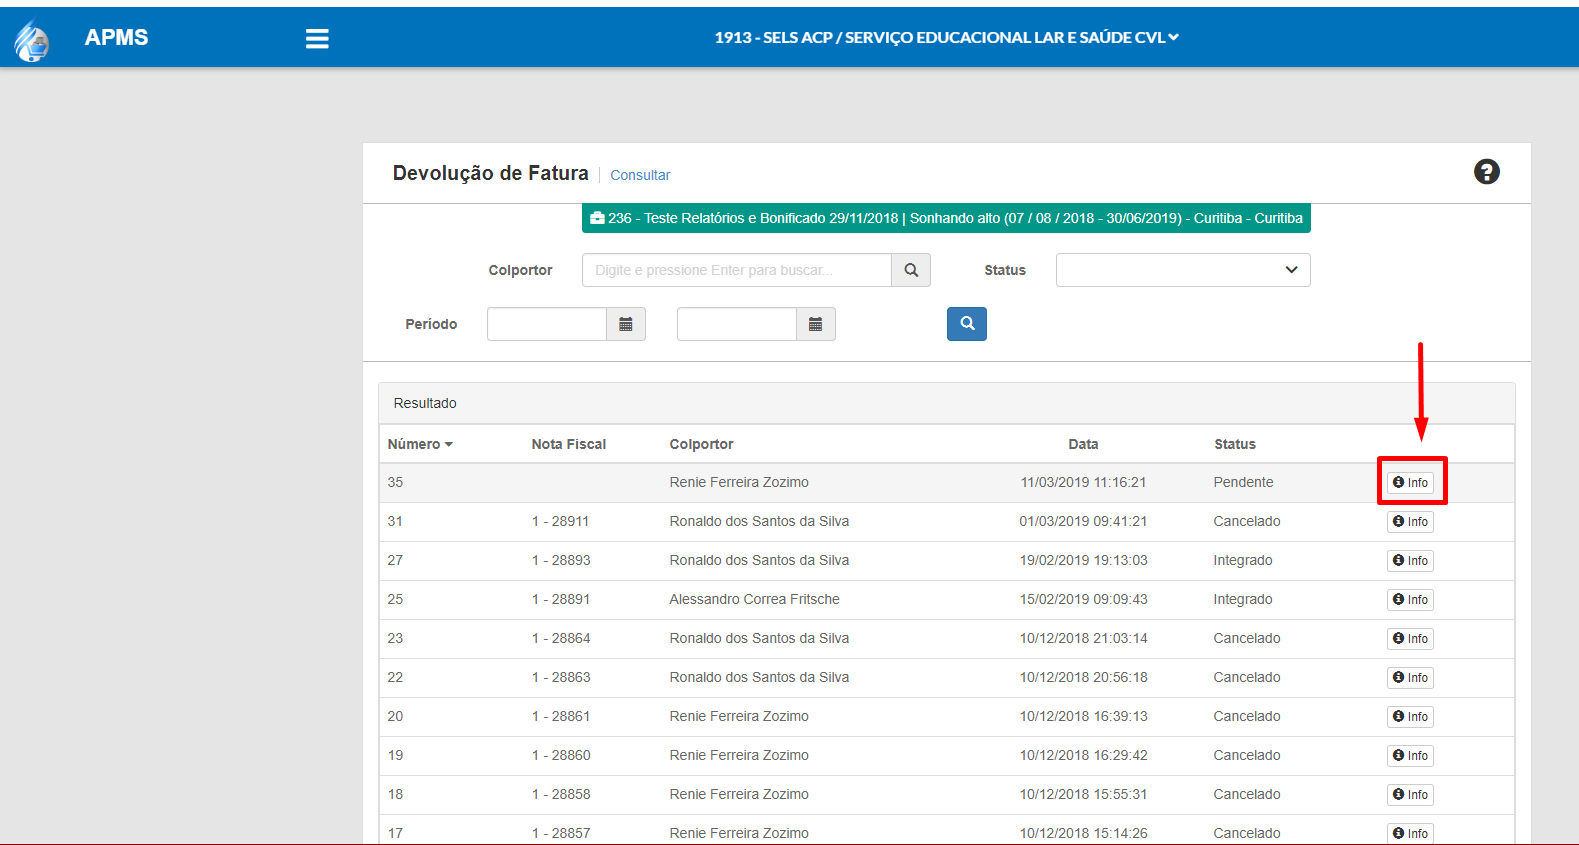Click the Nota Fiscal column header
Image resolution: width=1579 pixels, height=845 pixels.
coord(569,444)
